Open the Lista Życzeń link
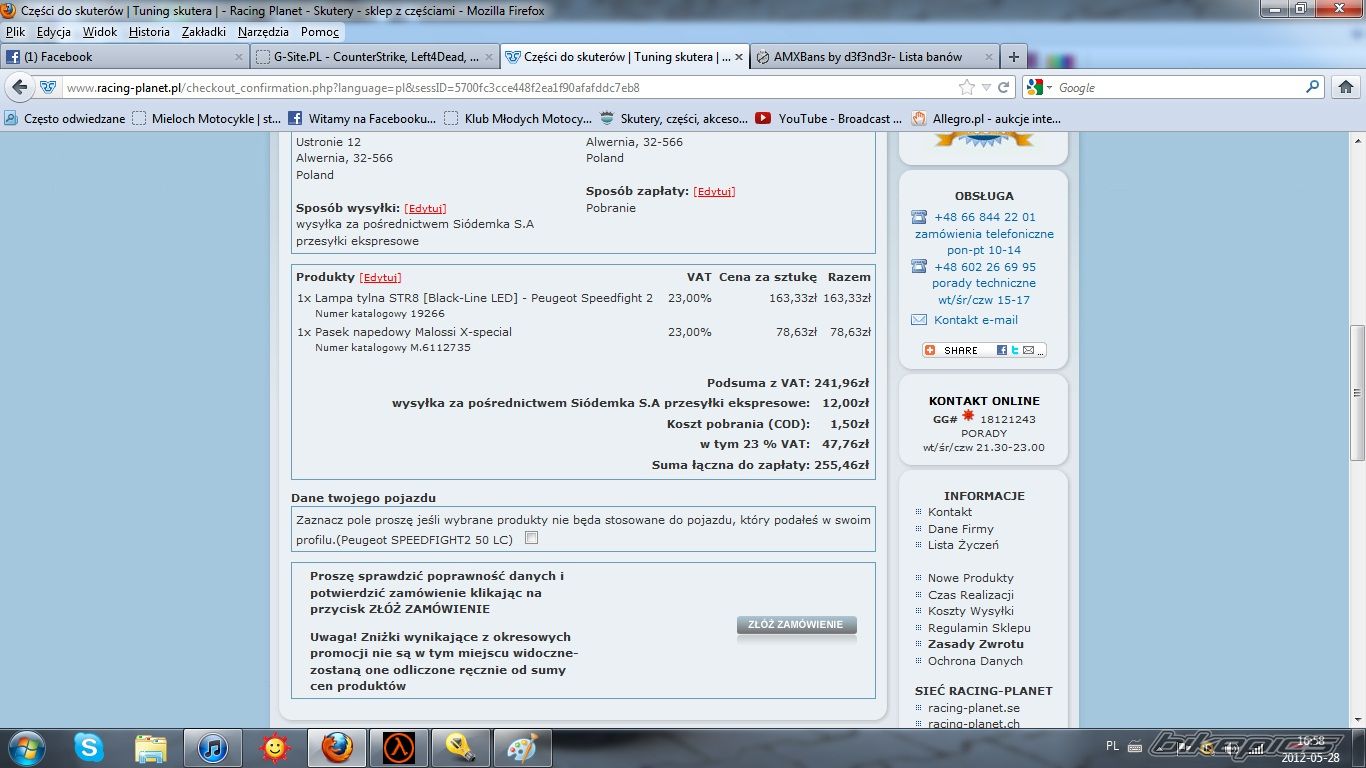 963,545
